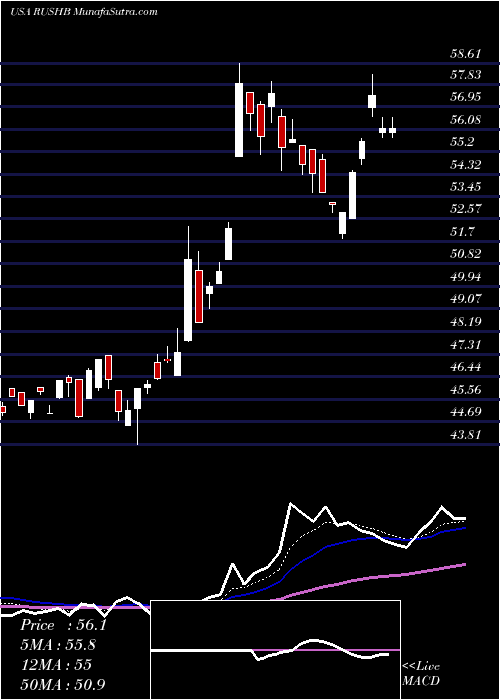Select the 49.94 price level label
This screenshot has height=700, width=500.
[466, 277]
